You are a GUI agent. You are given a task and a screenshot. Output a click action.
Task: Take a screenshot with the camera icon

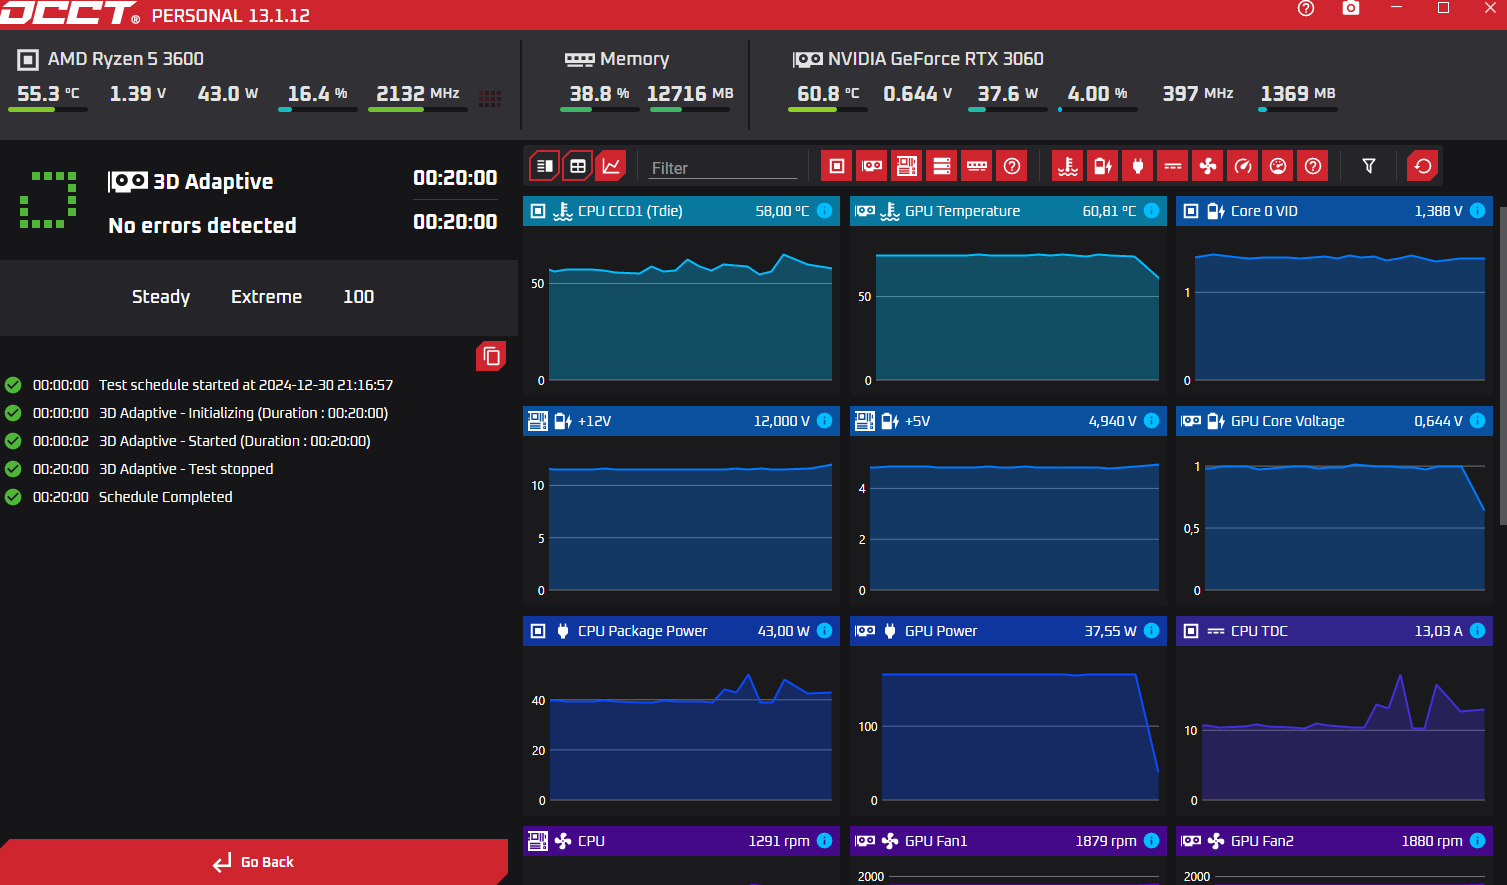pyautogui.click(x=1351, y=8)
